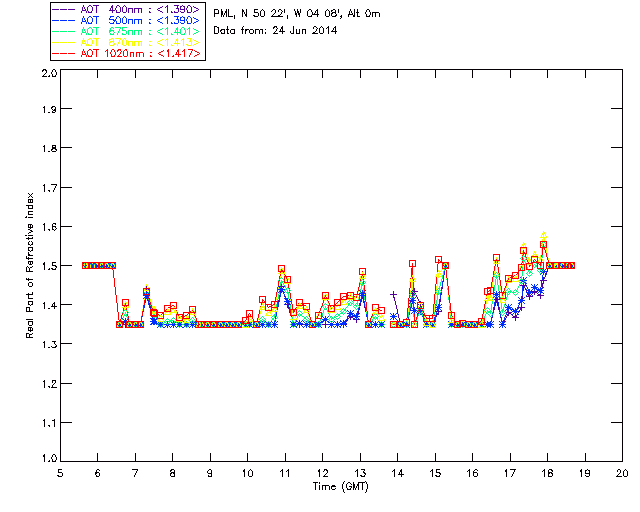Click the x-axis hour label 7

tap(135, 473)
